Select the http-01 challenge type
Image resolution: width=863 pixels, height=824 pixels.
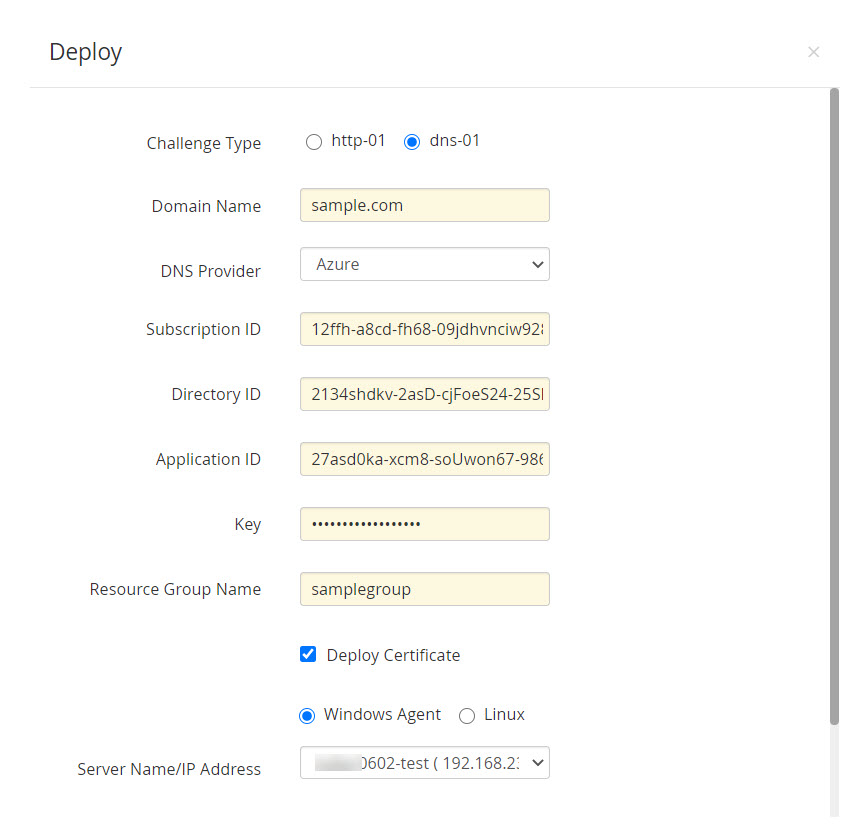[314, 142]
